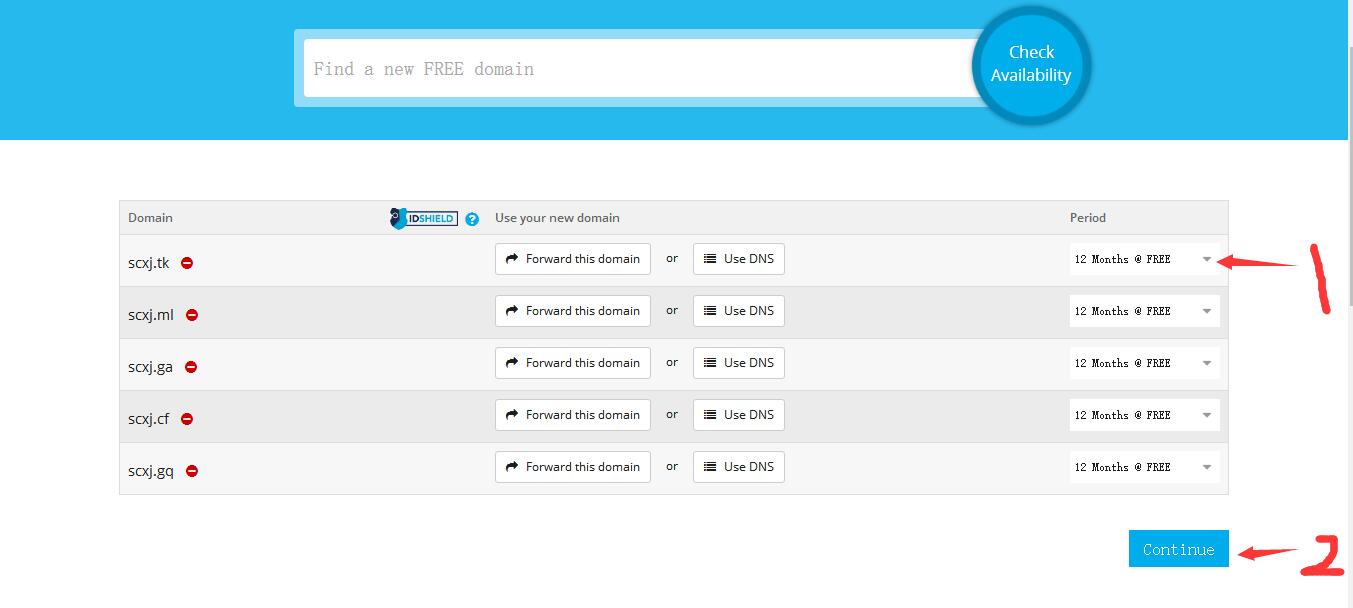Open the scxj.ga period selector
The height and width of the screenshot is (608, 1353).
pos(1144,363)
